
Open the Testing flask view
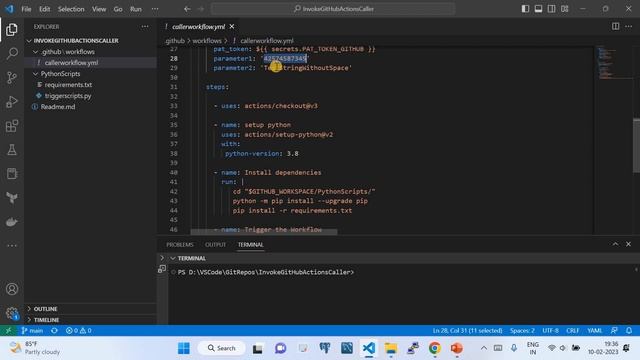pos(12,150)
